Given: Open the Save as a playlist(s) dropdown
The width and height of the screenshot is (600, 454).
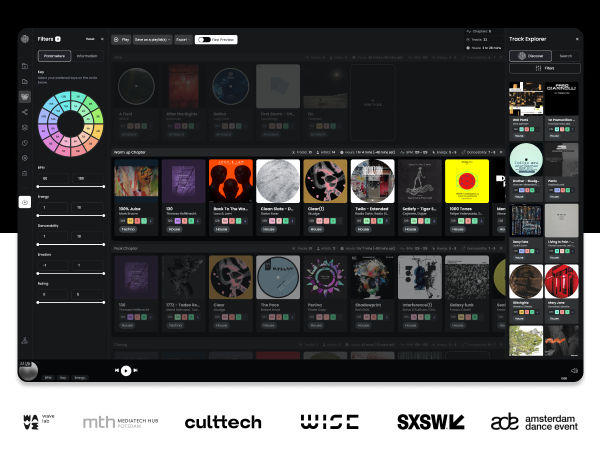Looking at the screenshot, I should [x=152, y=40].
